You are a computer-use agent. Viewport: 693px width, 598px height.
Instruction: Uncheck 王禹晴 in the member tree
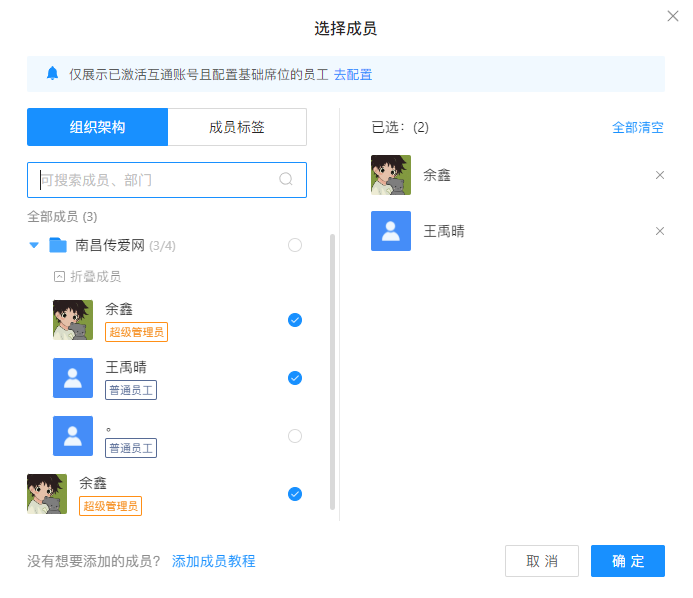click(295, 378)
